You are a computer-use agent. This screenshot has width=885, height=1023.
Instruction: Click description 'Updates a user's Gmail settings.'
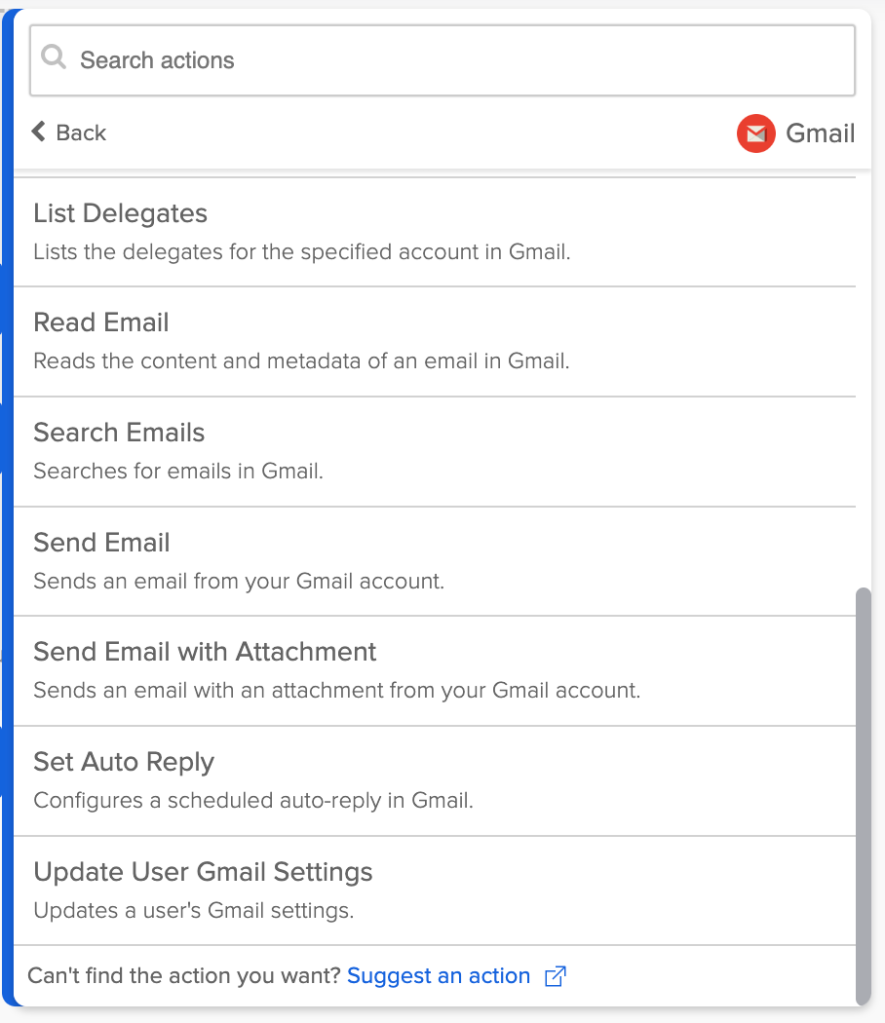[x=194, y=910]
